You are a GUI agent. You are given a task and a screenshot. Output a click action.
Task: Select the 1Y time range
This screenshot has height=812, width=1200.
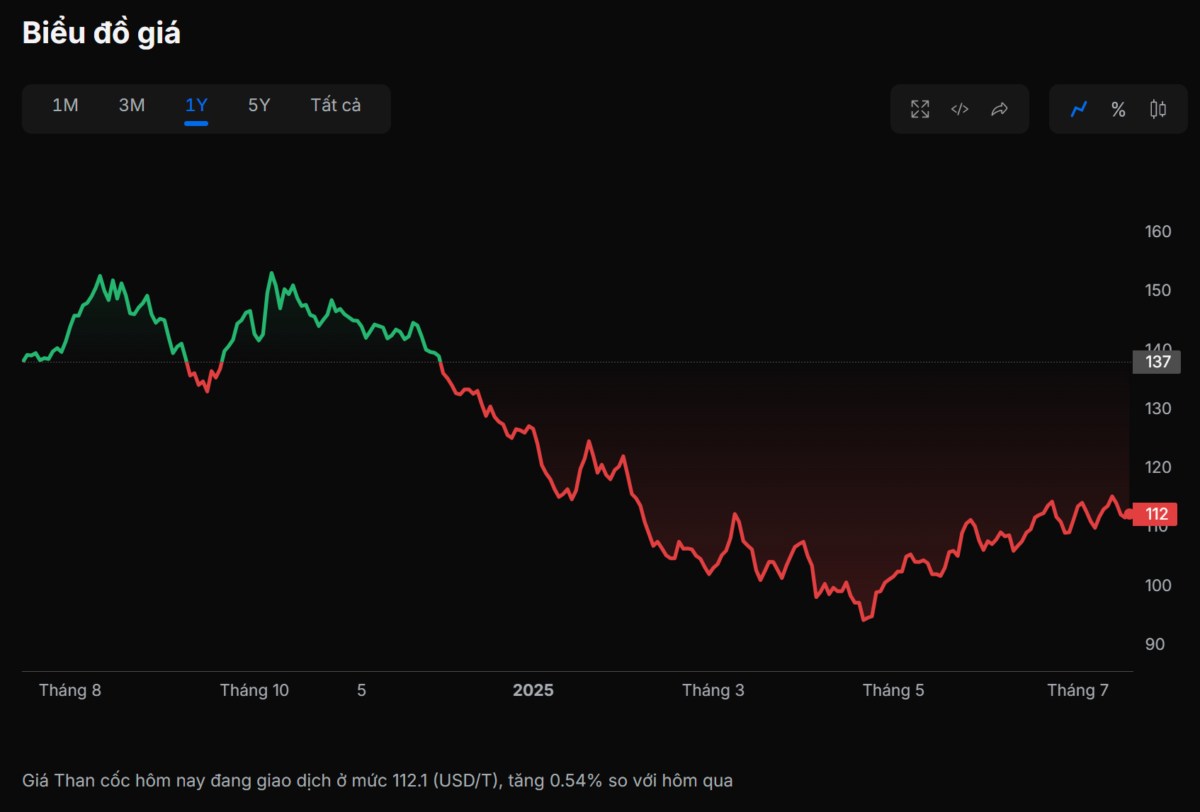196,105
